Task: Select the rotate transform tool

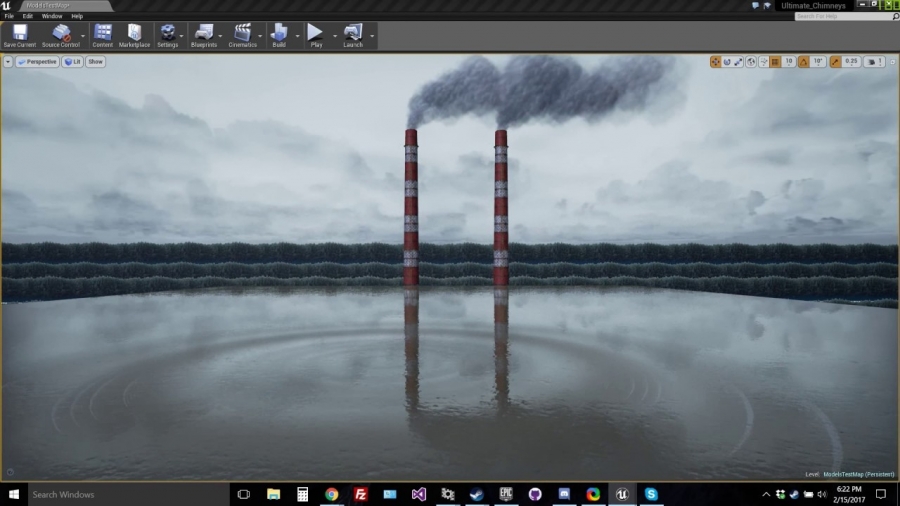Action: click(727, 61)
